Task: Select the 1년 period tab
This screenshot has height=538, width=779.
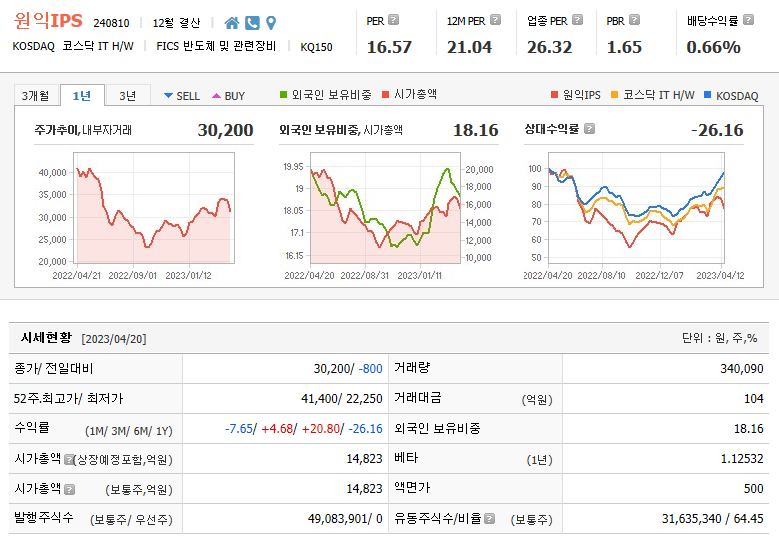Action: pyautogui.click(x=82, y=95)
